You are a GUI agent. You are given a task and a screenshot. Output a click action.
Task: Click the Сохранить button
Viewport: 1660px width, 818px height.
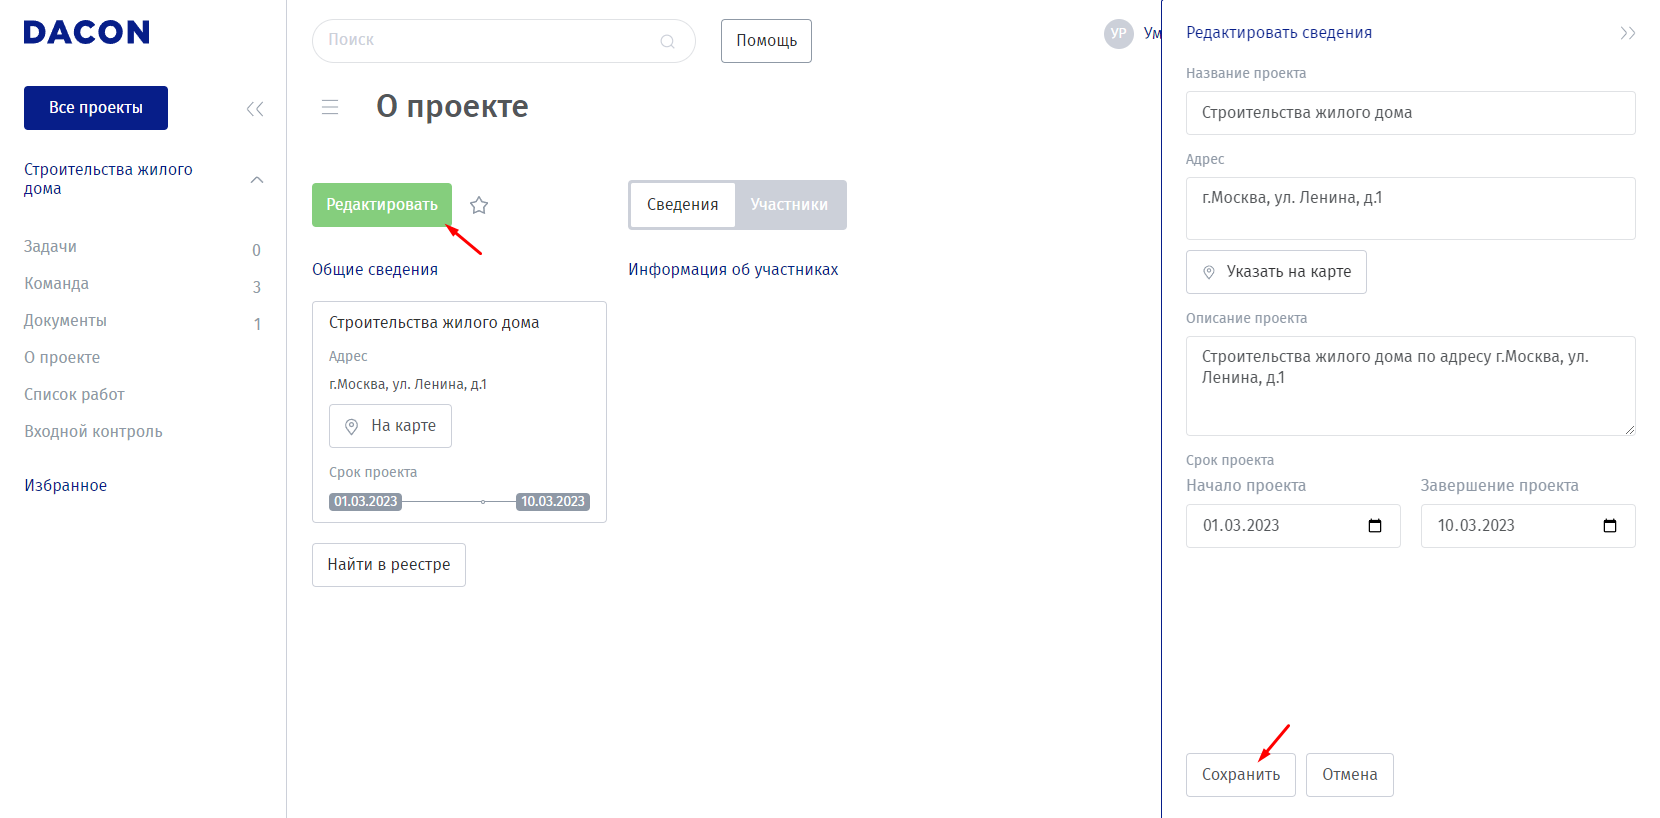point(1240,775)
